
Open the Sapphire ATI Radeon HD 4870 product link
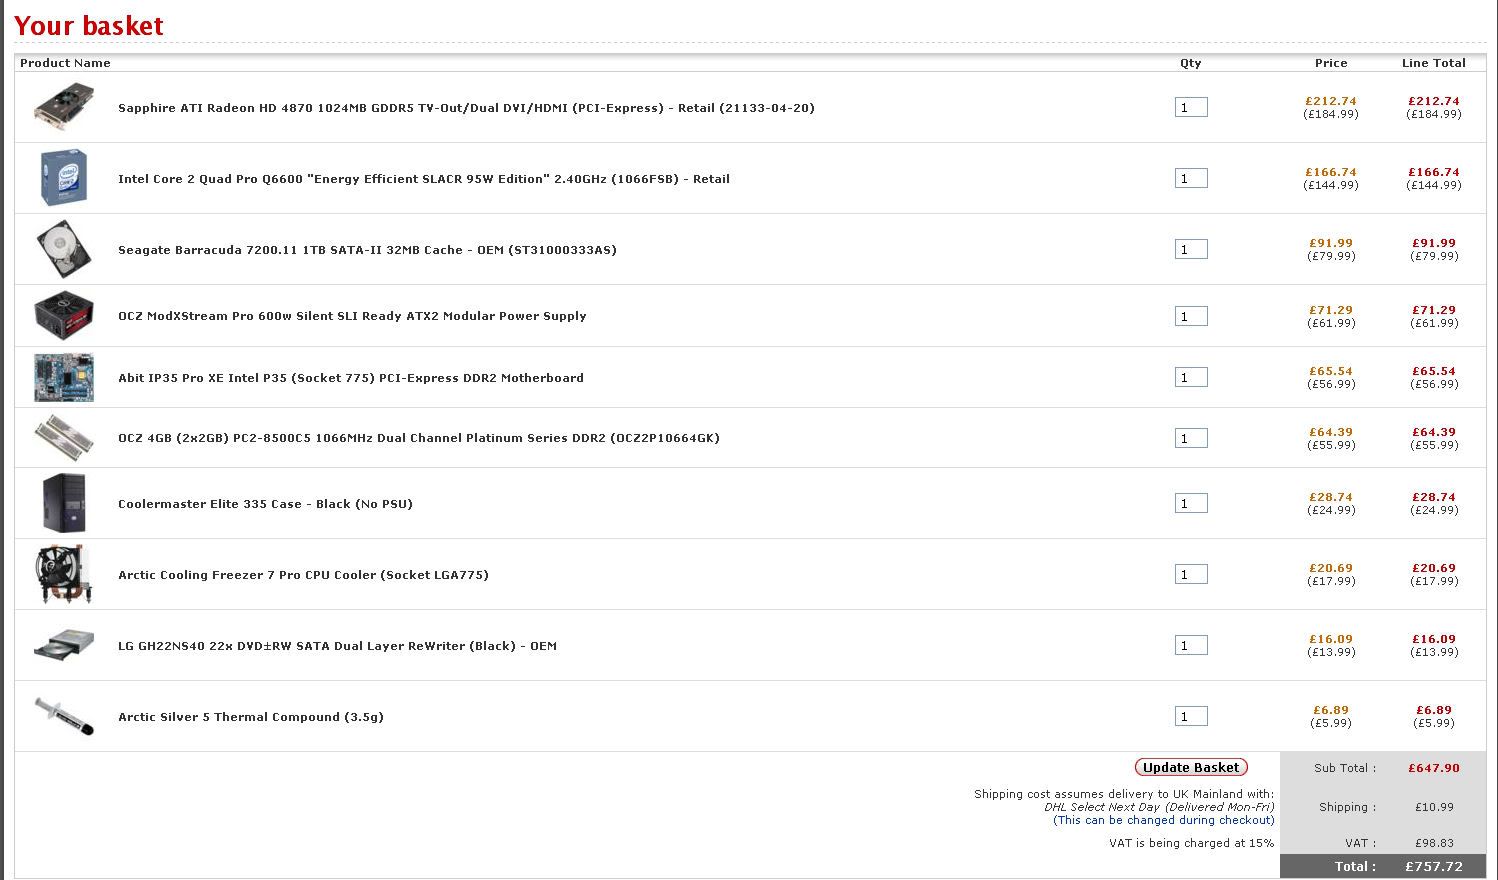pos(466,108)
